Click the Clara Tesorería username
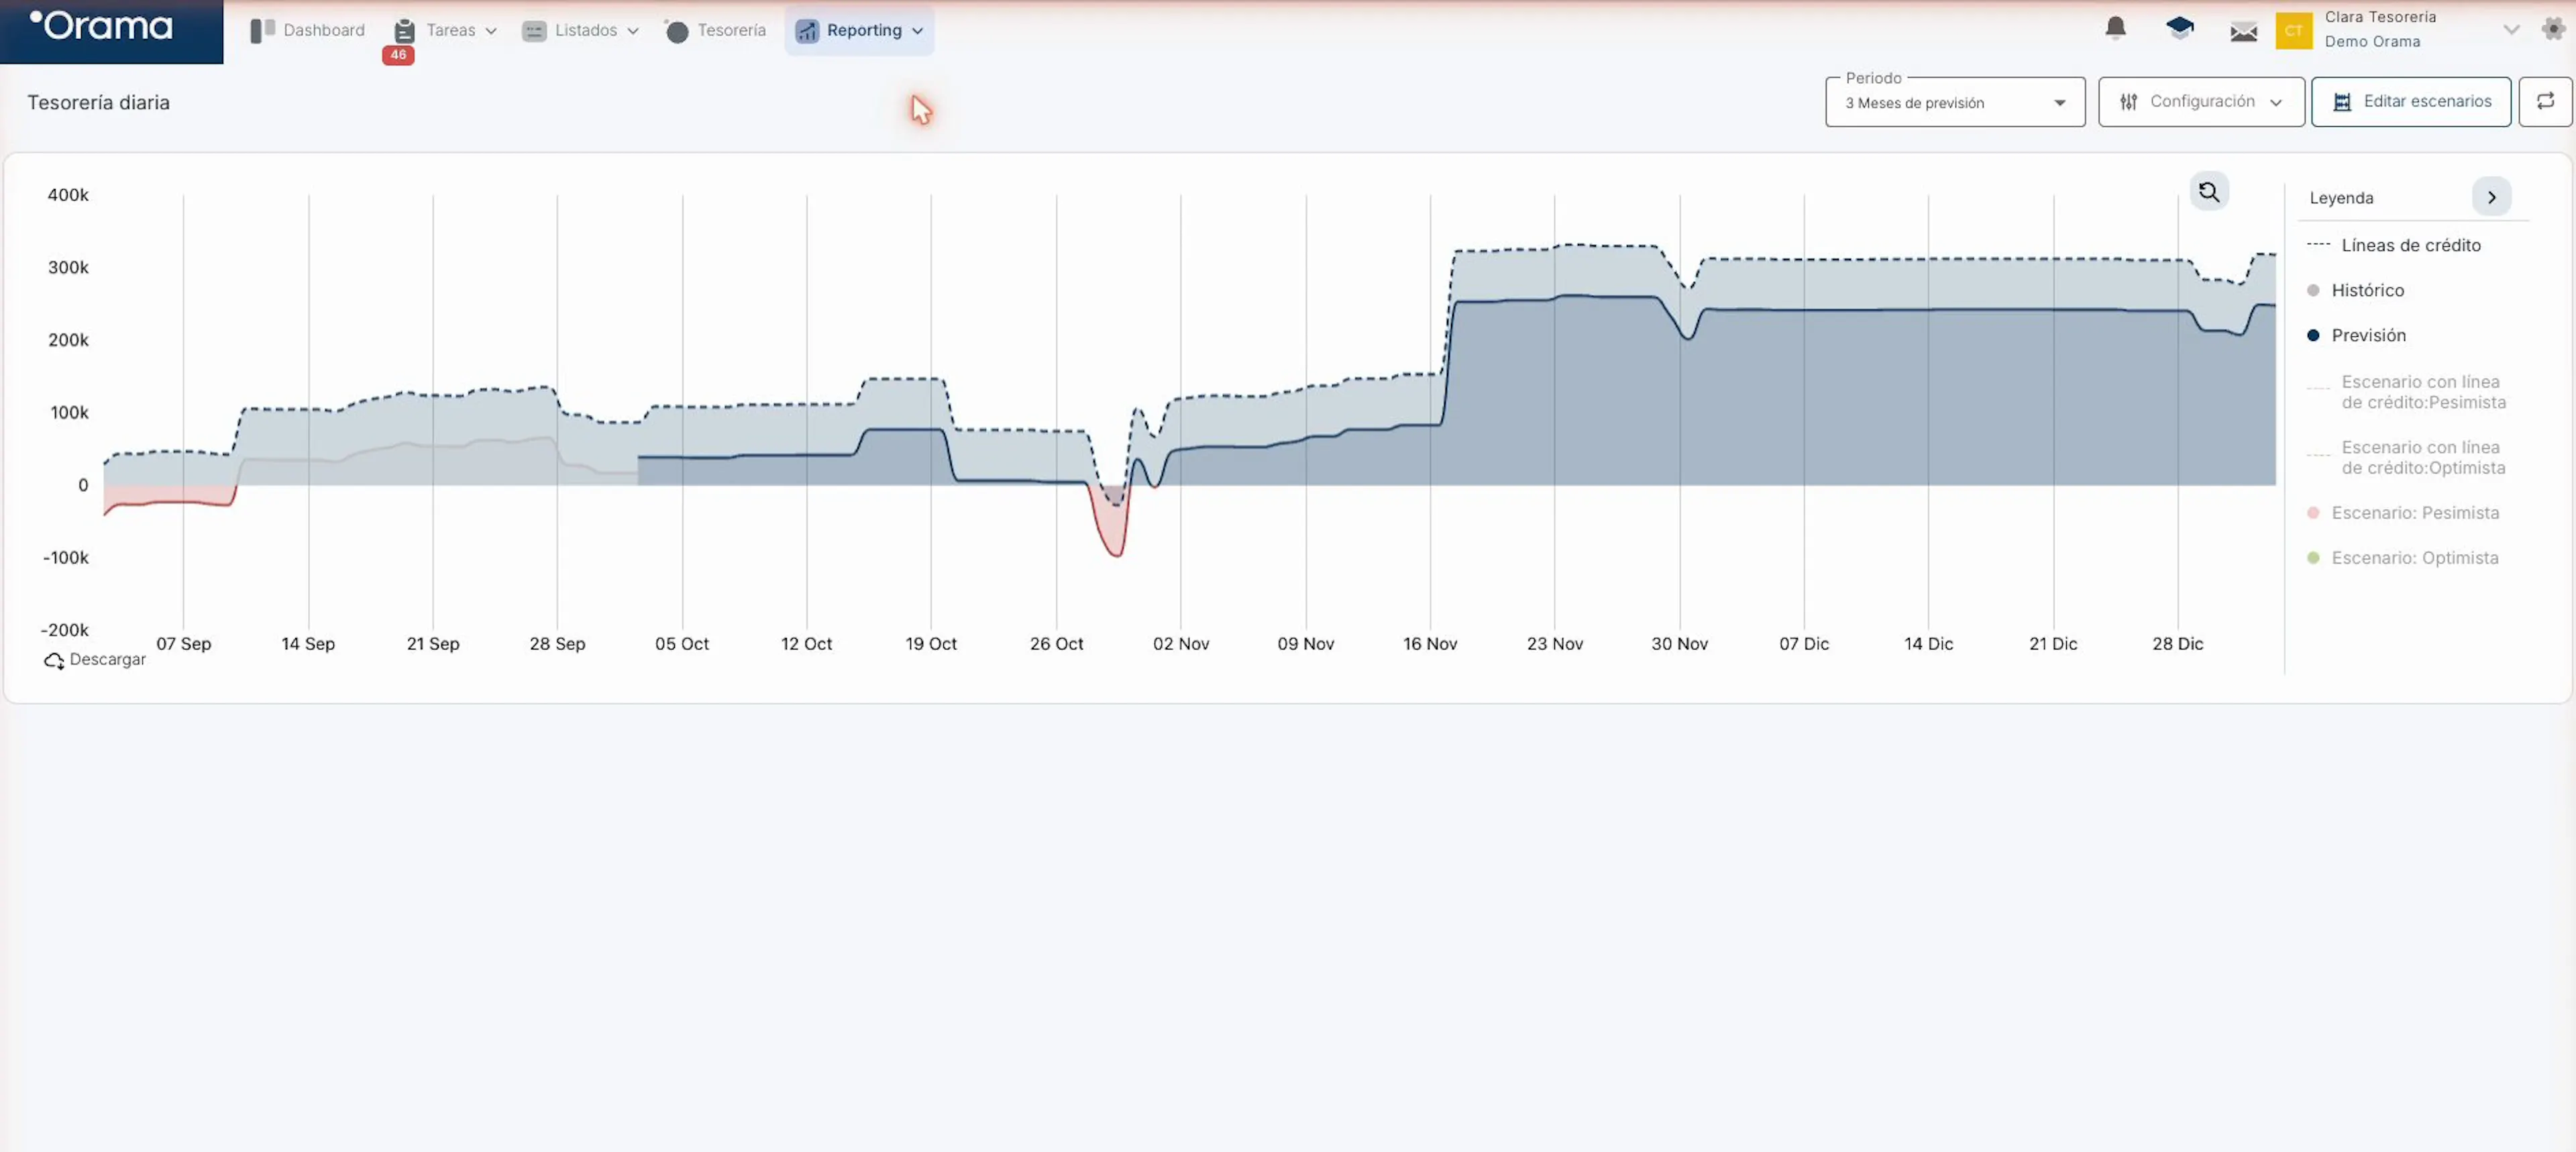This screenshot has height=1152, width=2576. click(2380, 17)
